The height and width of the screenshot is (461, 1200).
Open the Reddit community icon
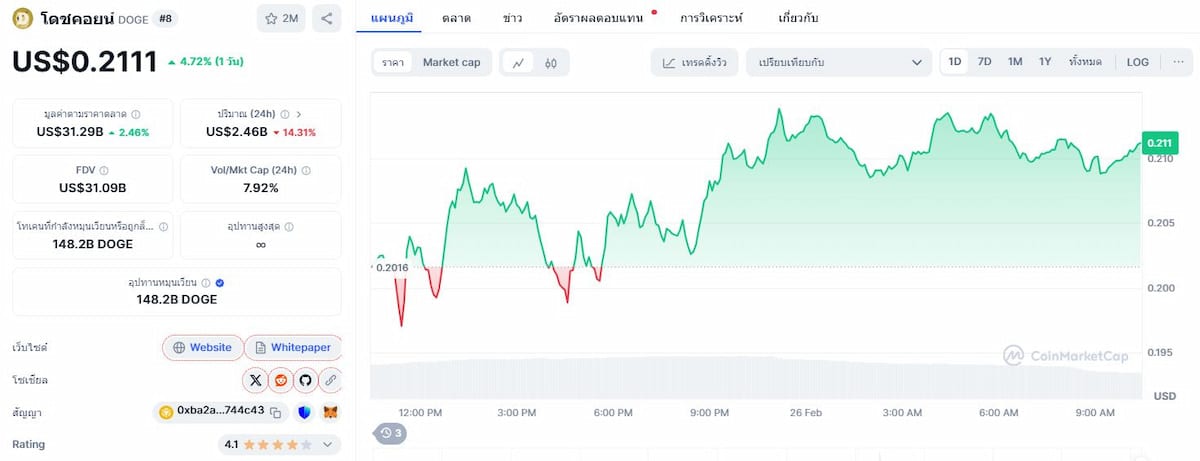(x=281, y=380)
